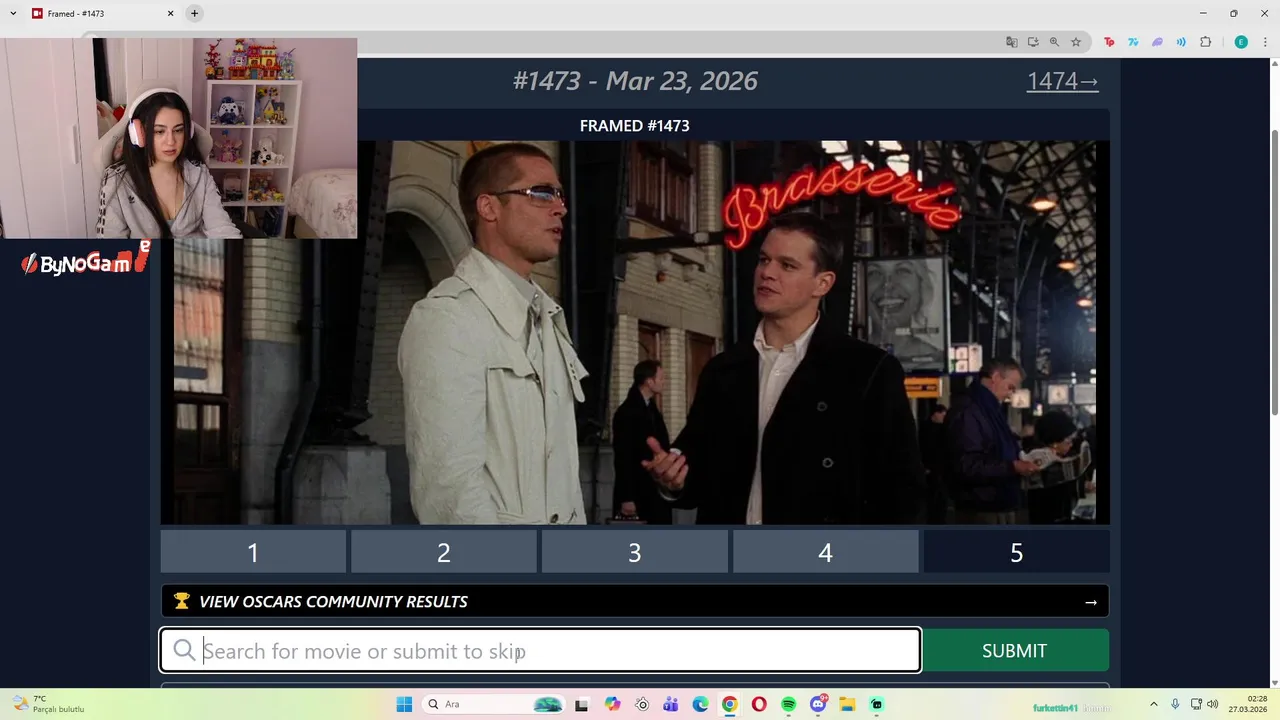Image resolution: width=1280 pixels, height=720 pixels.
Task: Open the blue 7TV browser extension
Action: click(x=1133, y=42)
